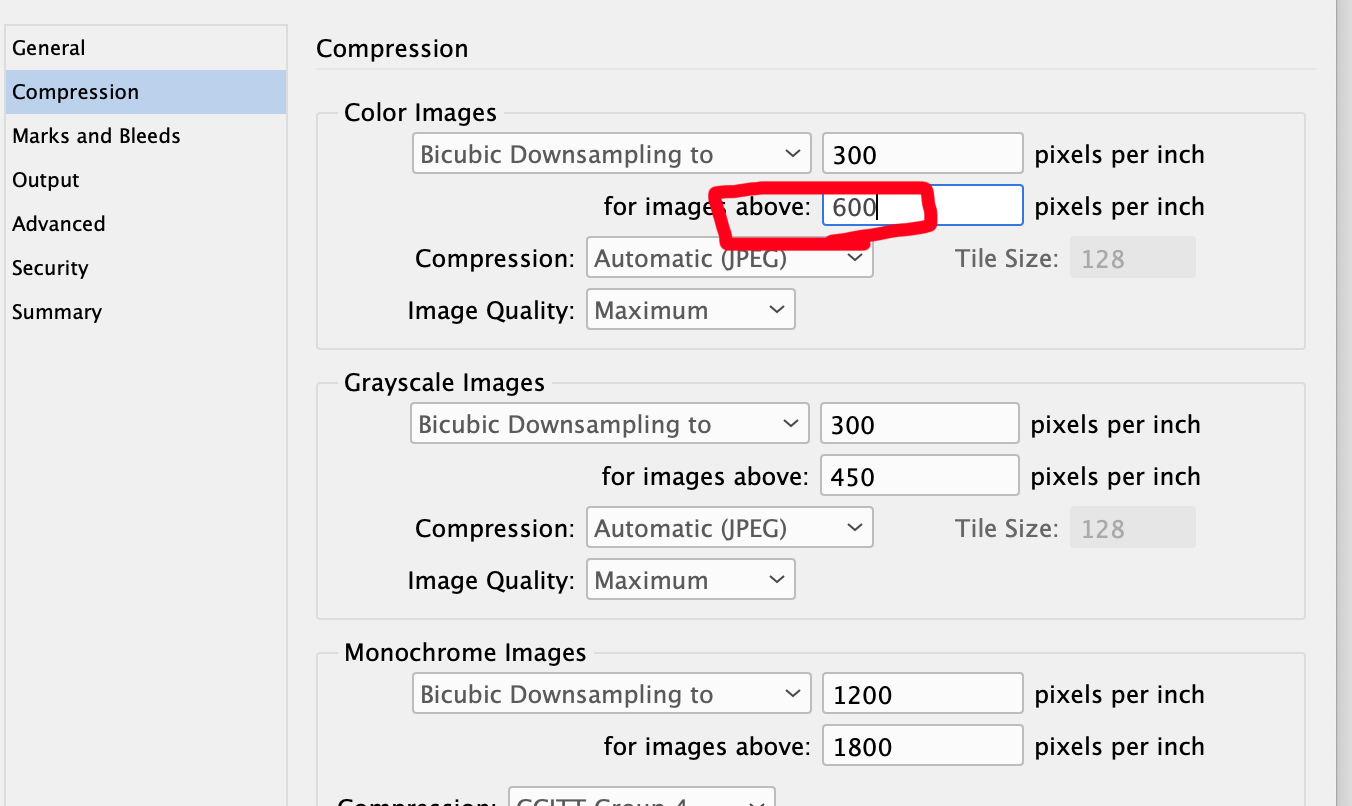Open the CCITT Group 4 compression dropdown
Viewport: 1352px width, 806px height.
tap(641, 800)
